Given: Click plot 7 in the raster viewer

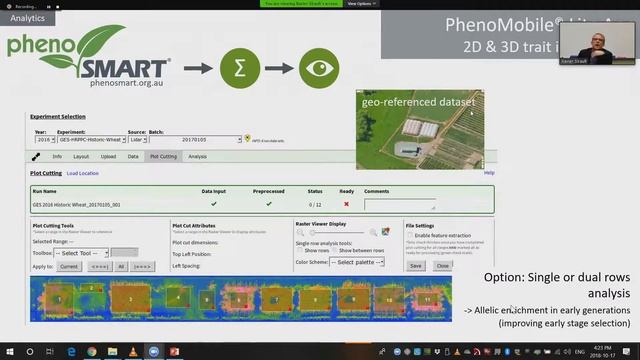Looking at the screenshot, I should (276, 300).
